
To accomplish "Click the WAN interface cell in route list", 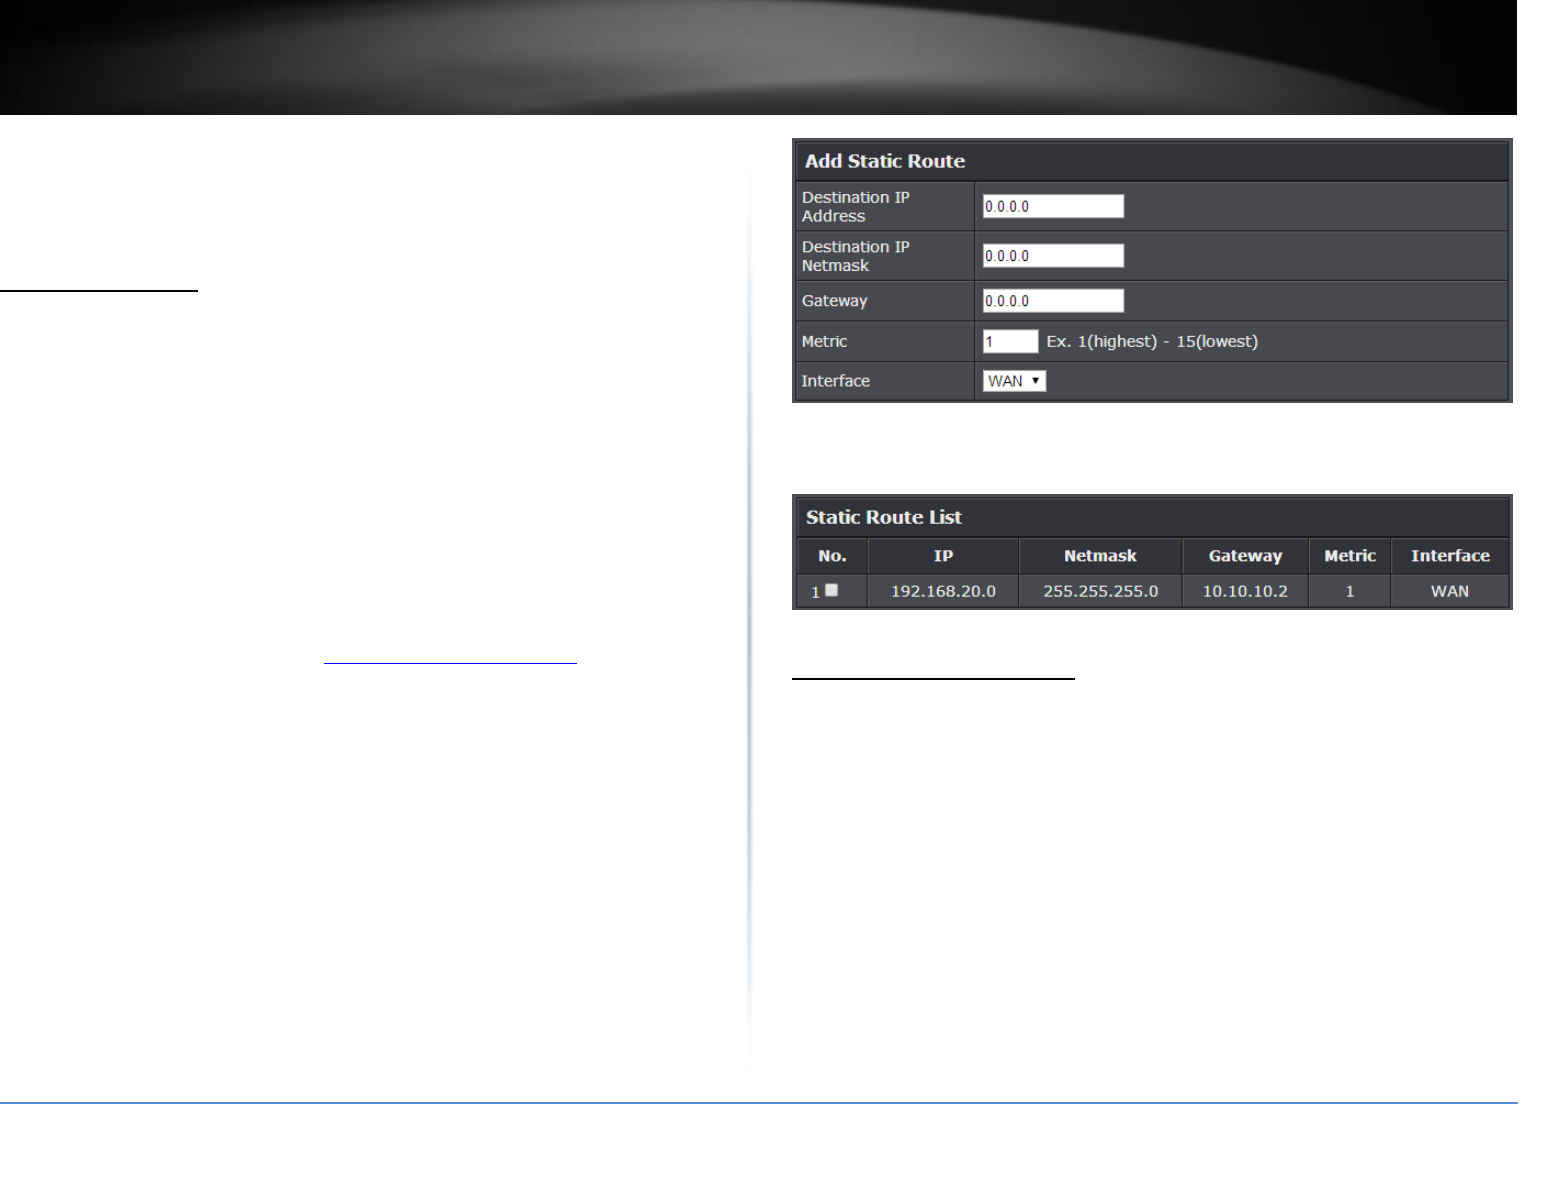I will coord(1449,591).
